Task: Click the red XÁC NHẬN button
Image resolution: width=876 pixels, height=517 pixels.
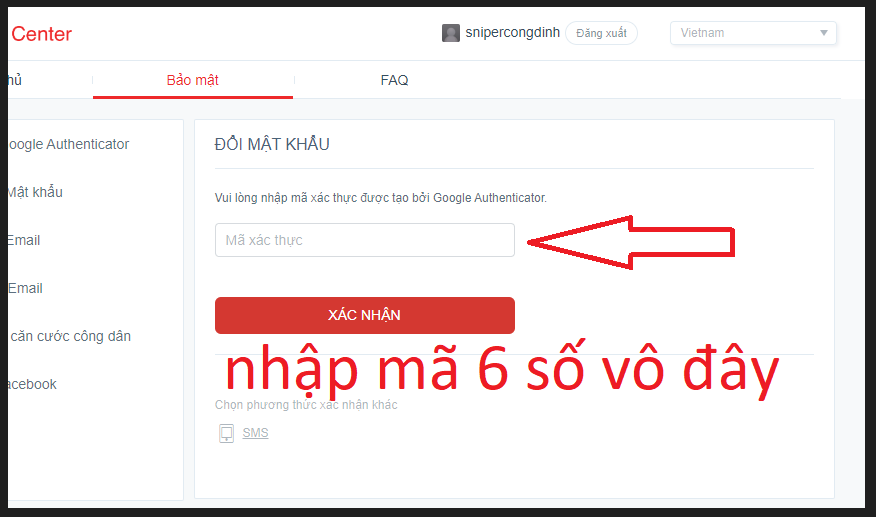Action: click(x=365, y=315)
